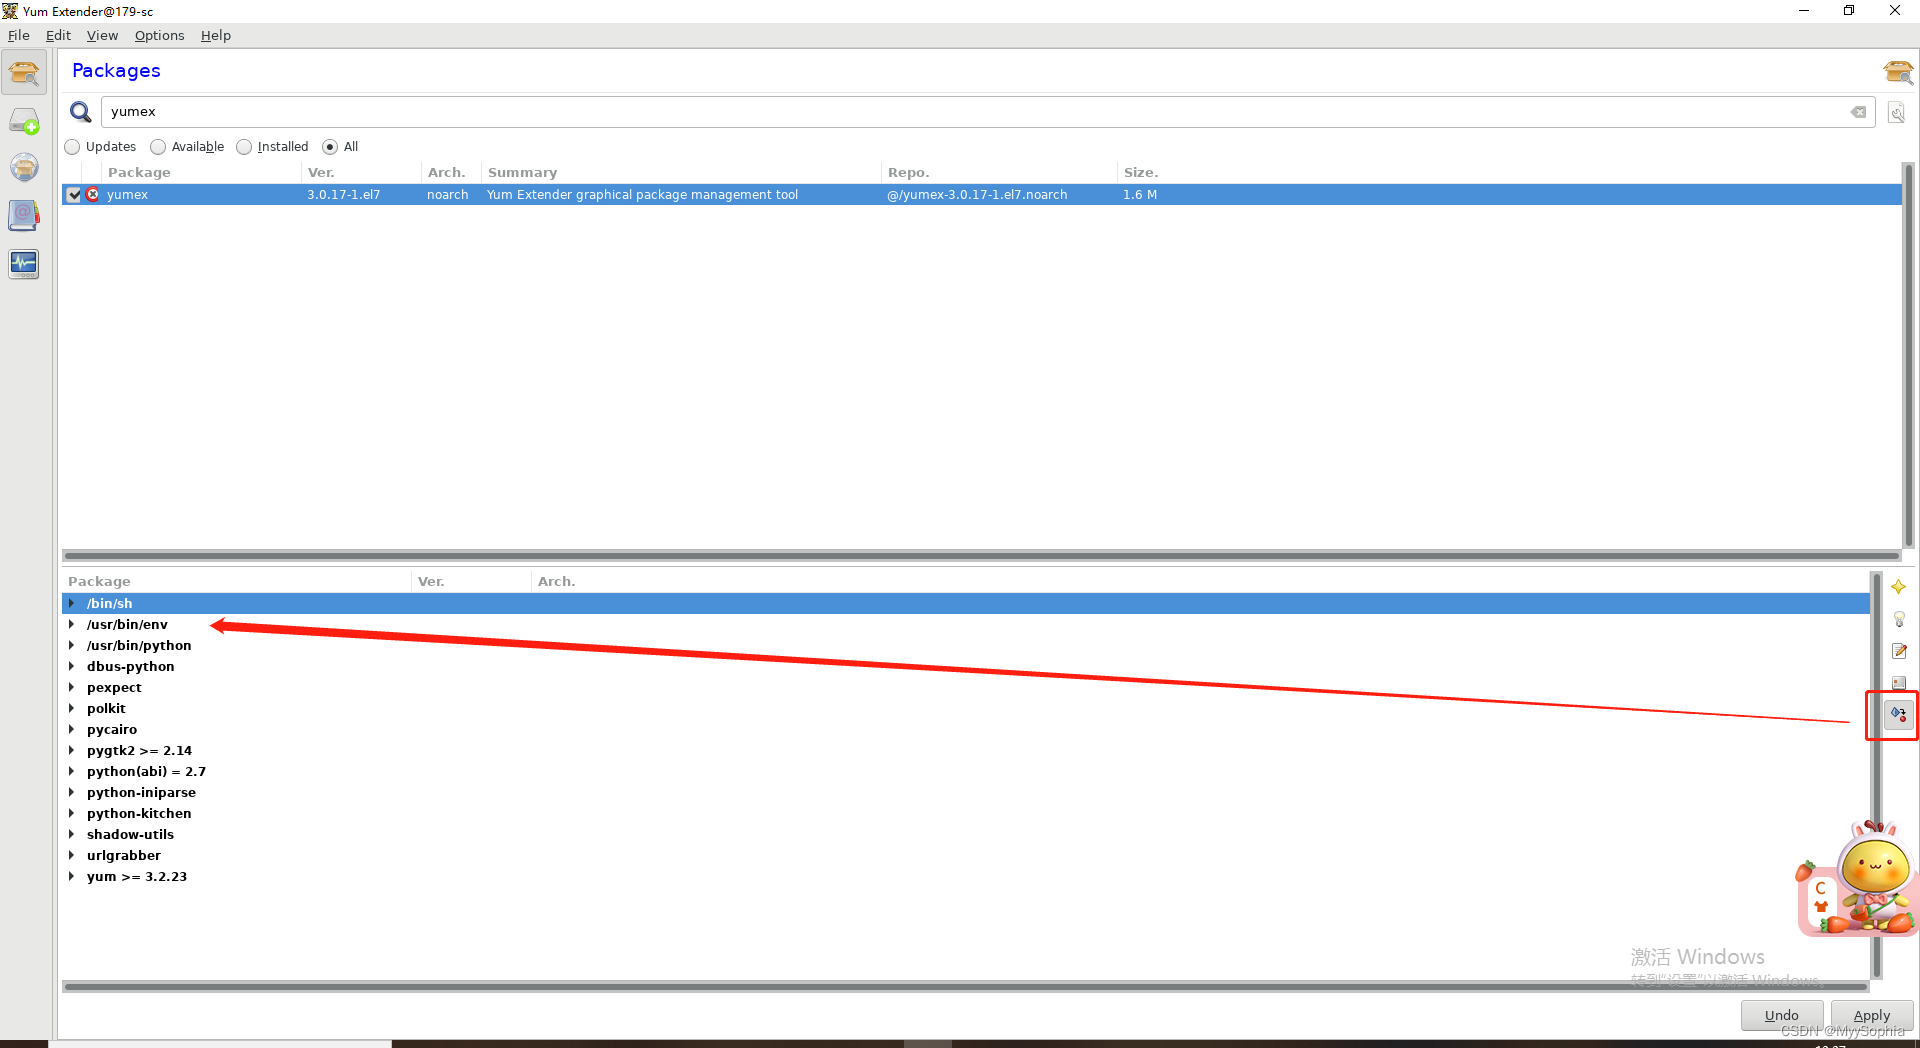Click the Yum Extender title bar icon

[10, 11]
